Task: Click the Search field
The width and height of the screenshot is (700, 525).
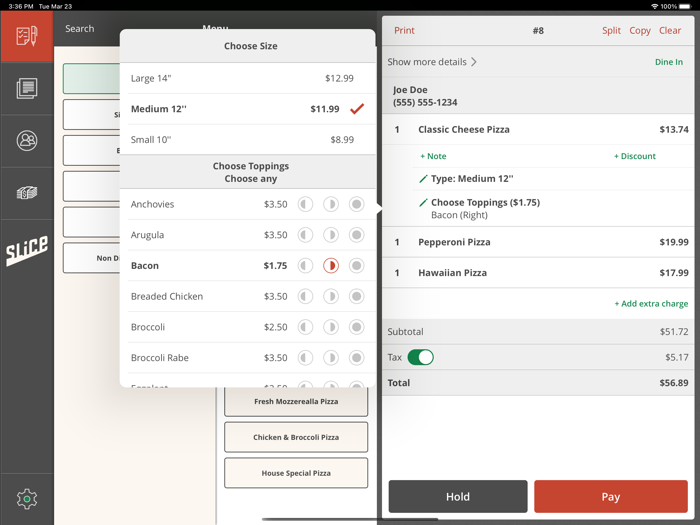Action: 79,29
